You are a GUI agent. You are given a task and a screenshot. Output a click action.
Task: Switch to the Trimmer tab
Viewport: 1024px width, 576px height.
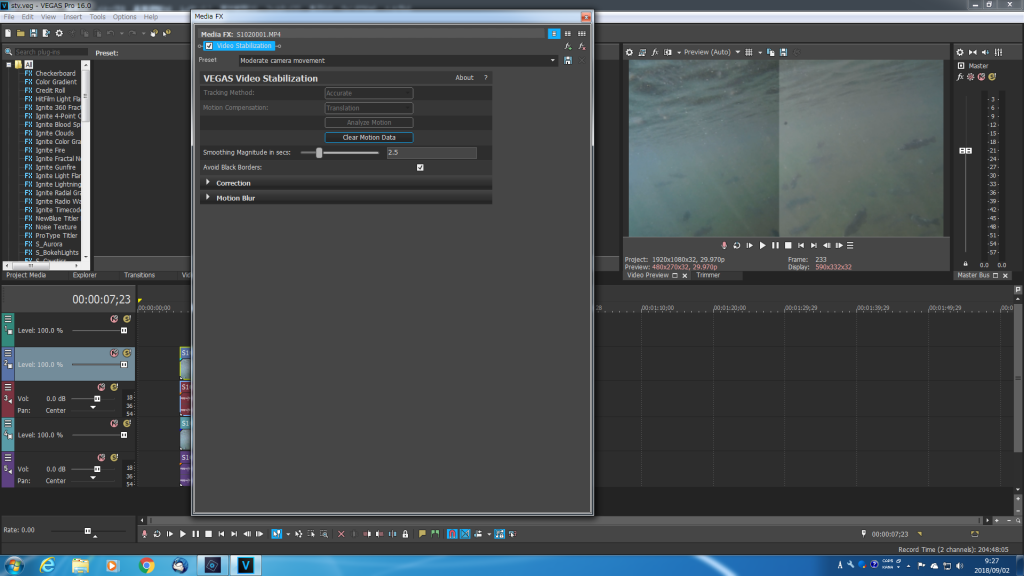[708, 275]
